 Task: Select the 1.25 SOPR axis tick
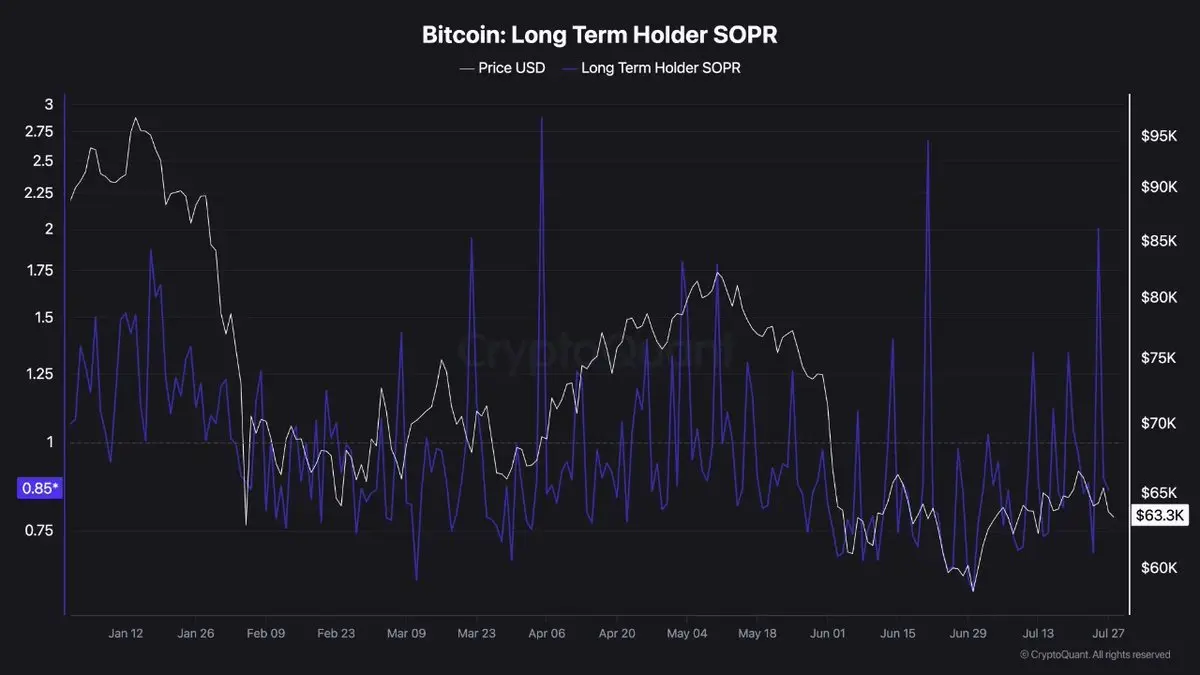point(38,374)
